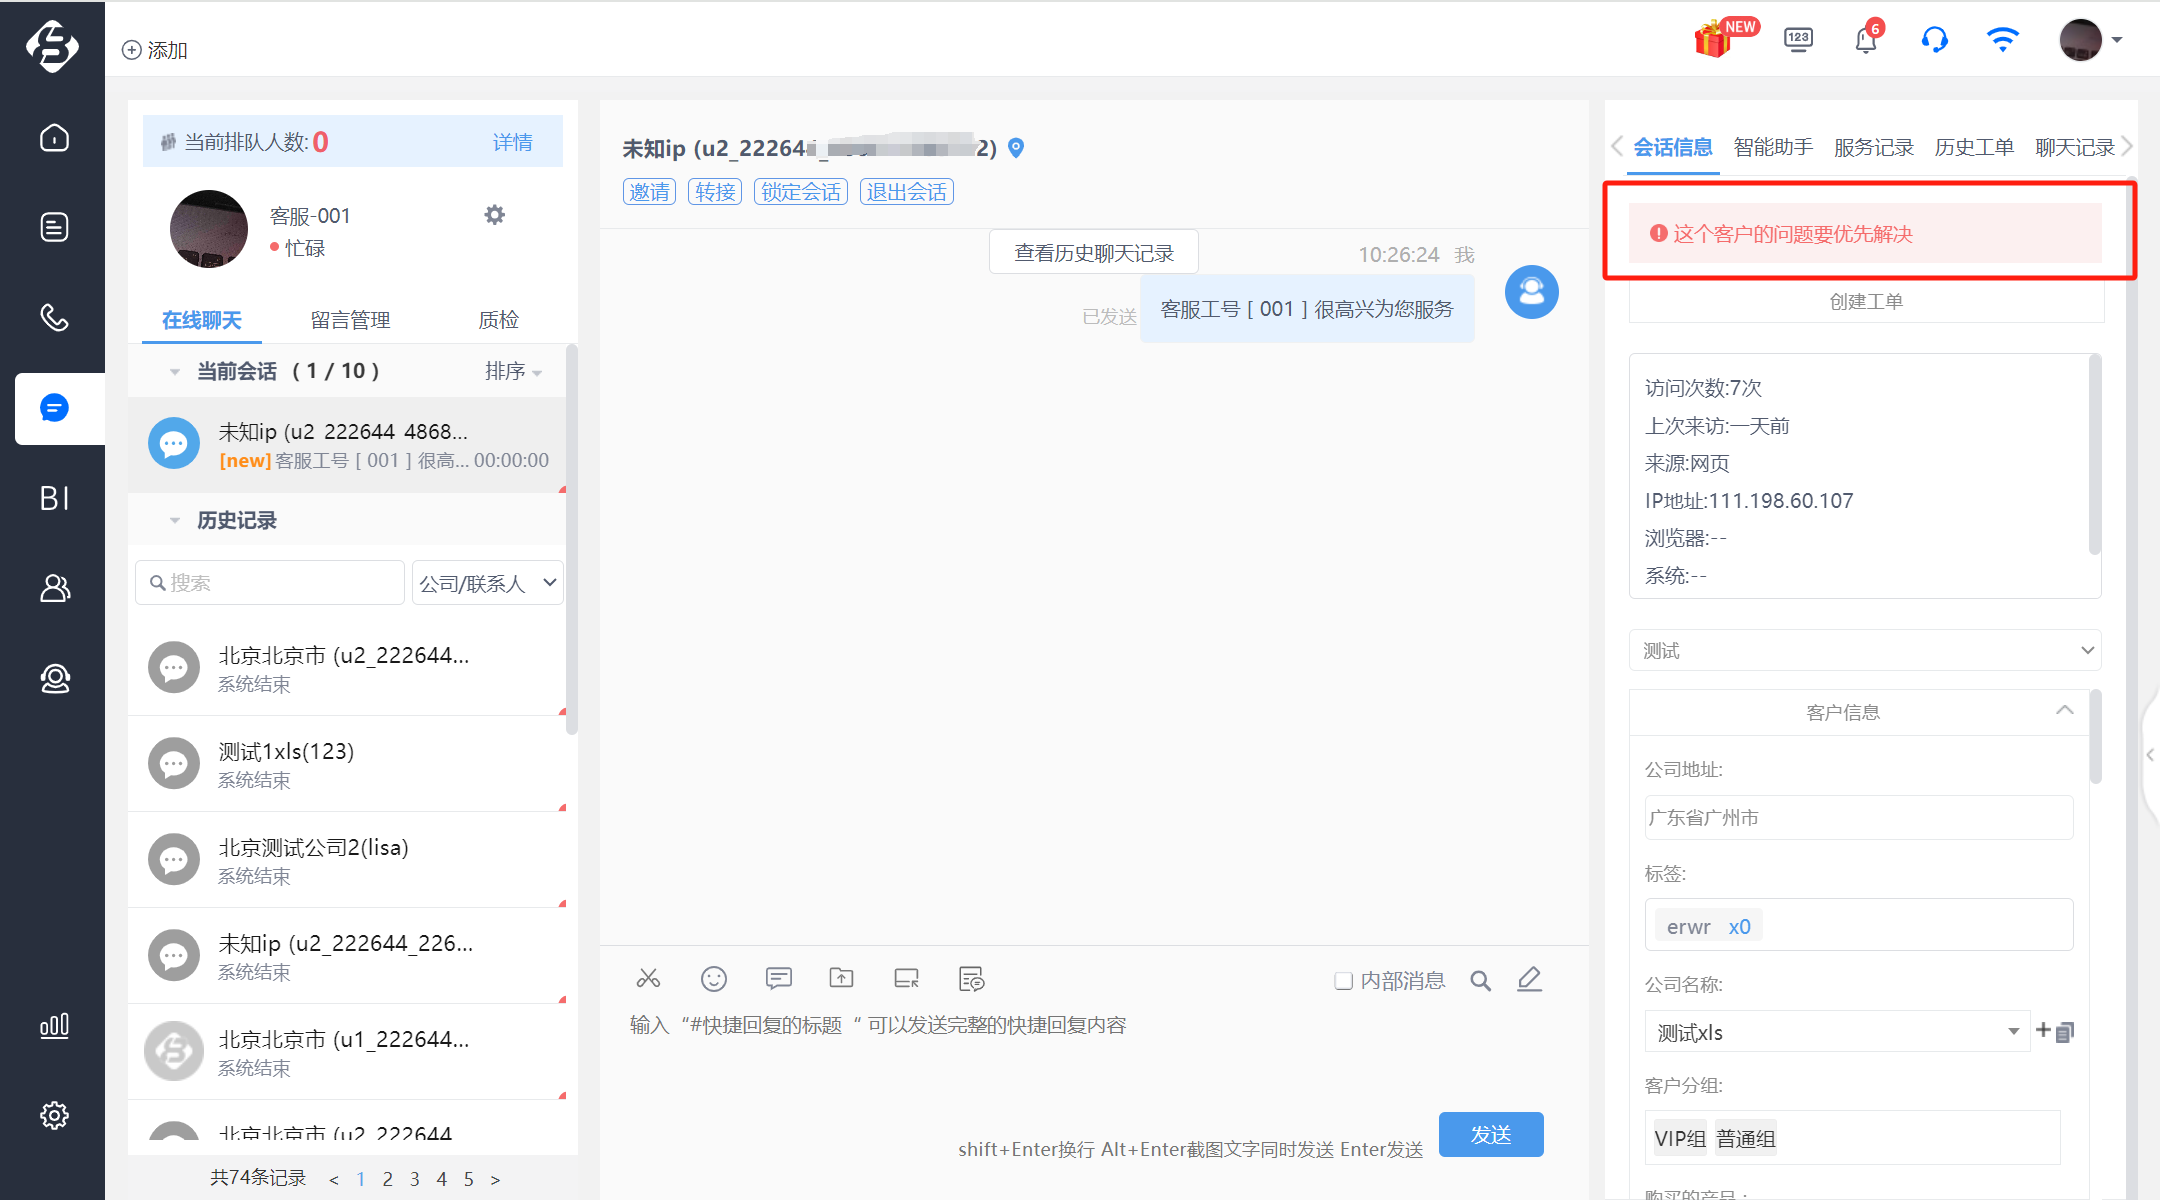Open the 排序 sort dropdown
The height and width of the screenshot is (1200, 2160).
pyautogui.click(x=513, y=371)
